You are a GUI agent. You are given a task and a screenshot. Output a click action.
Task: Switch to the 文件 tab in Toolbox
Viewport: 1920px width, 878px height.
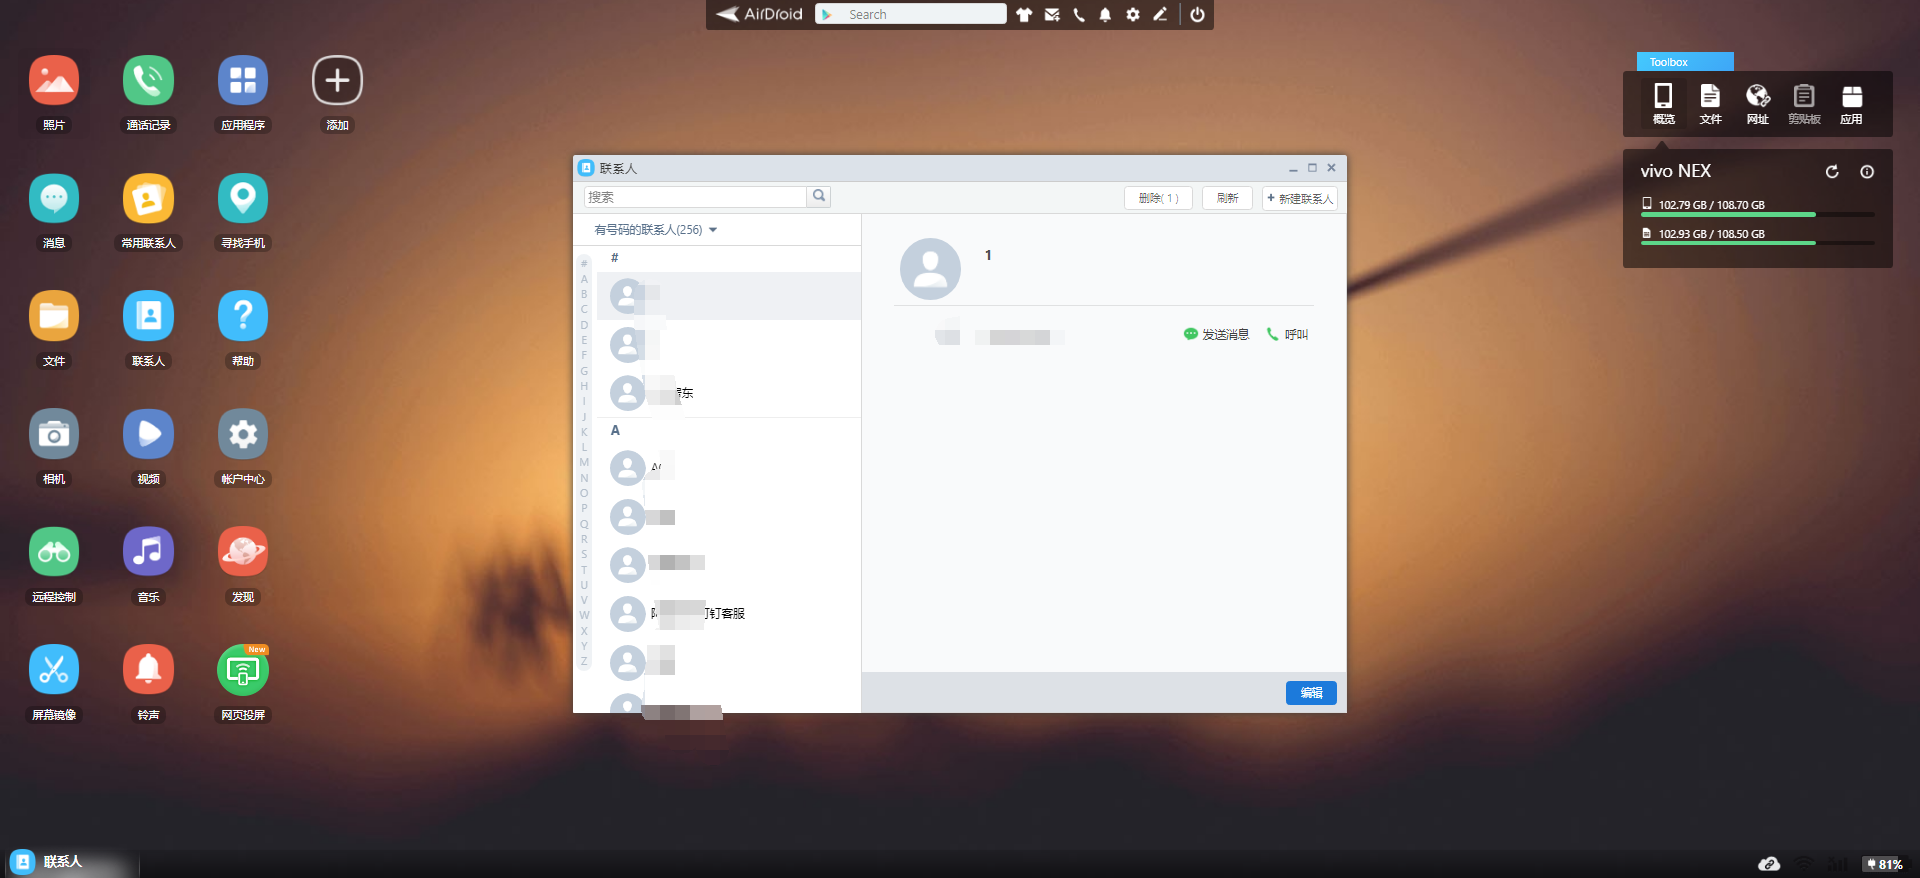click(1710, 103)
